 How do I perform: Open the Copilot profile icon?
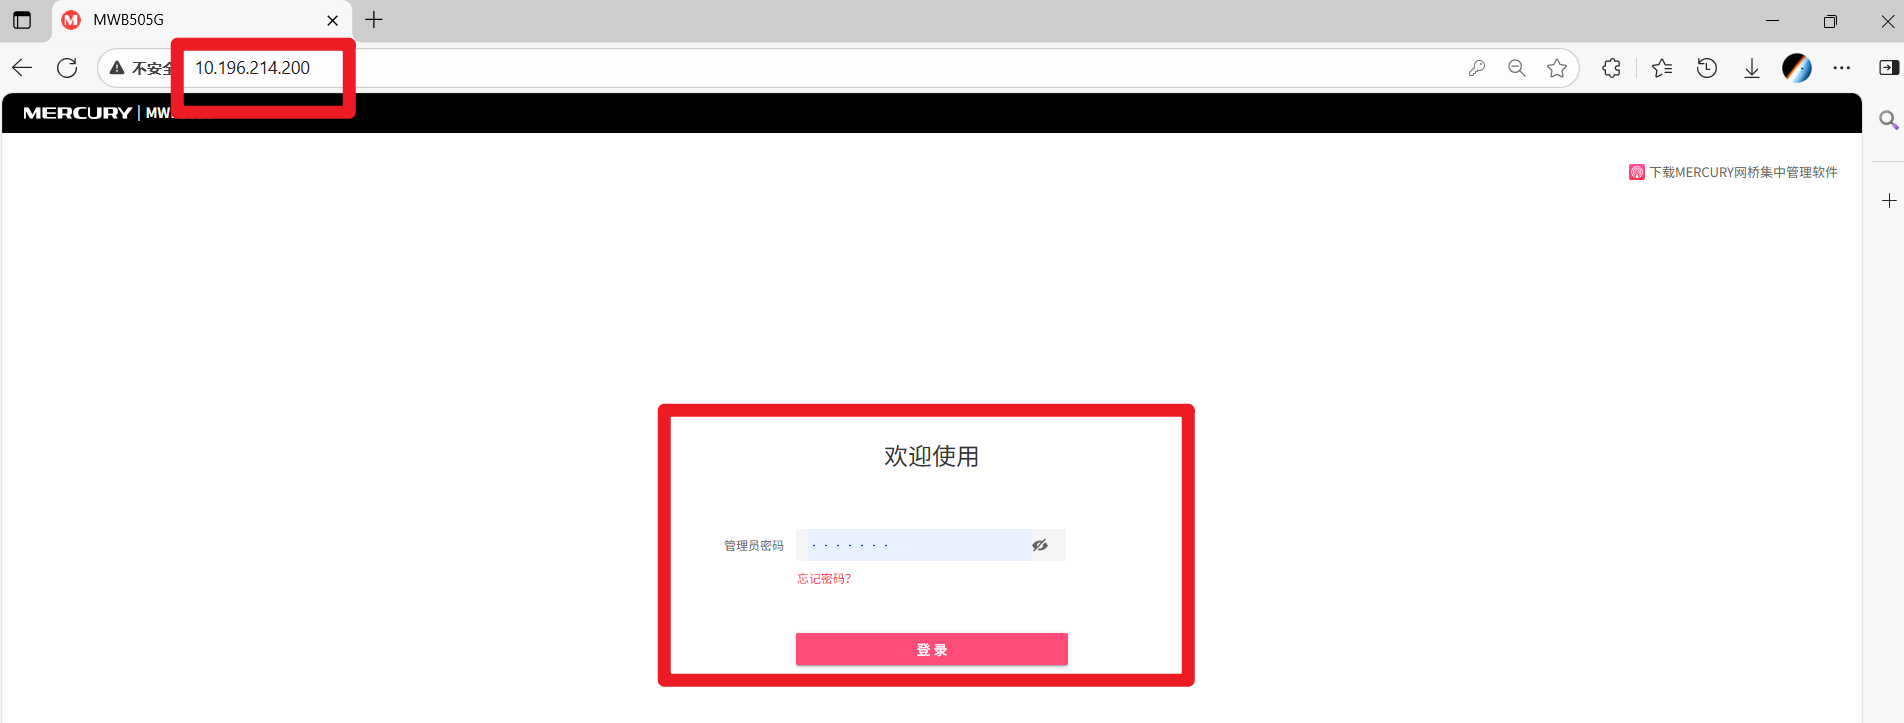1797,68
